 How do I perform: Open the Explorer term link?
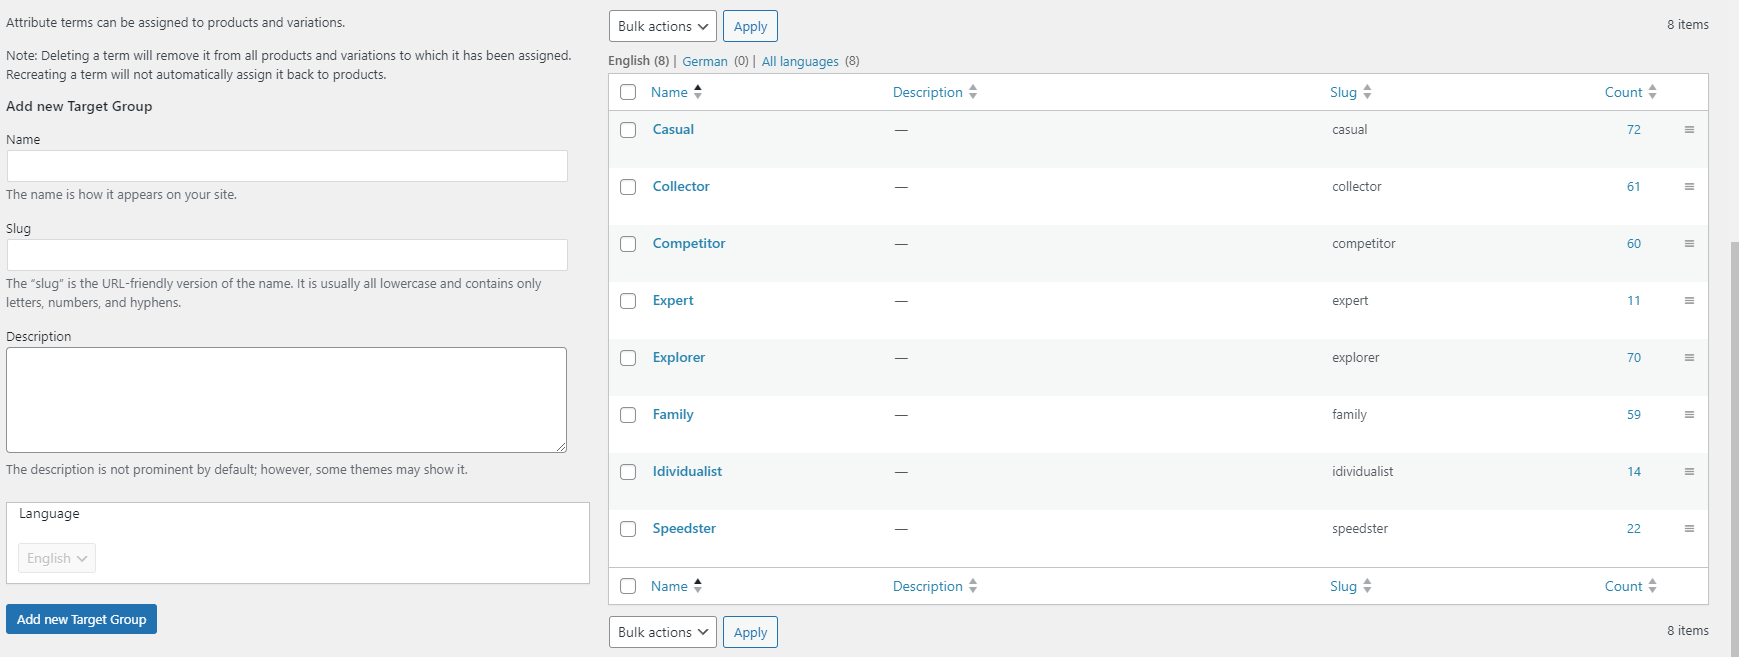pos(679,357)
